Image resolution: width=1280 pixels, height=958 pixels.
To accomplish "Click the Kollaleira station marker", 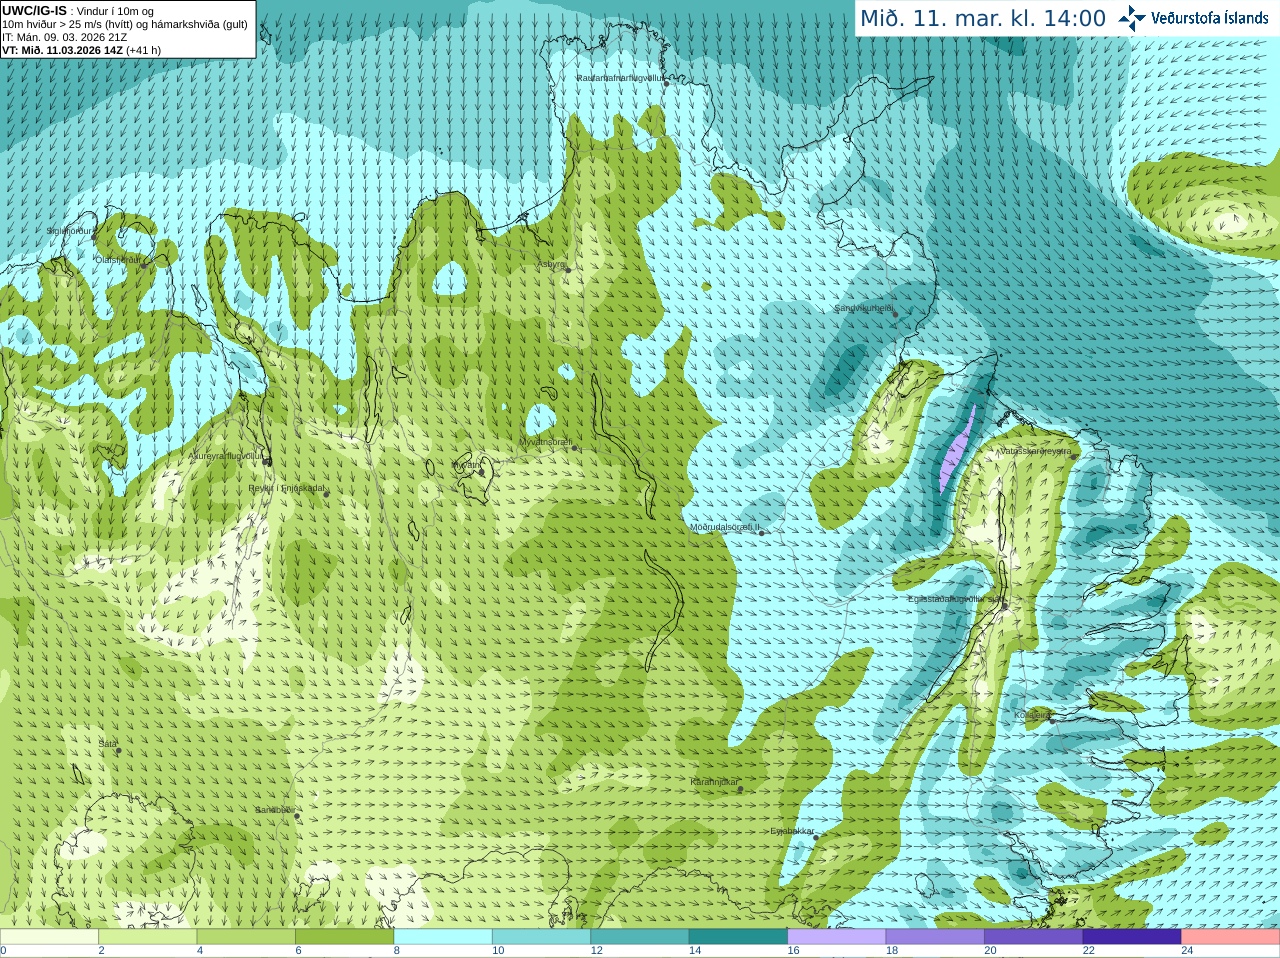I will (x=1052, y=720).
